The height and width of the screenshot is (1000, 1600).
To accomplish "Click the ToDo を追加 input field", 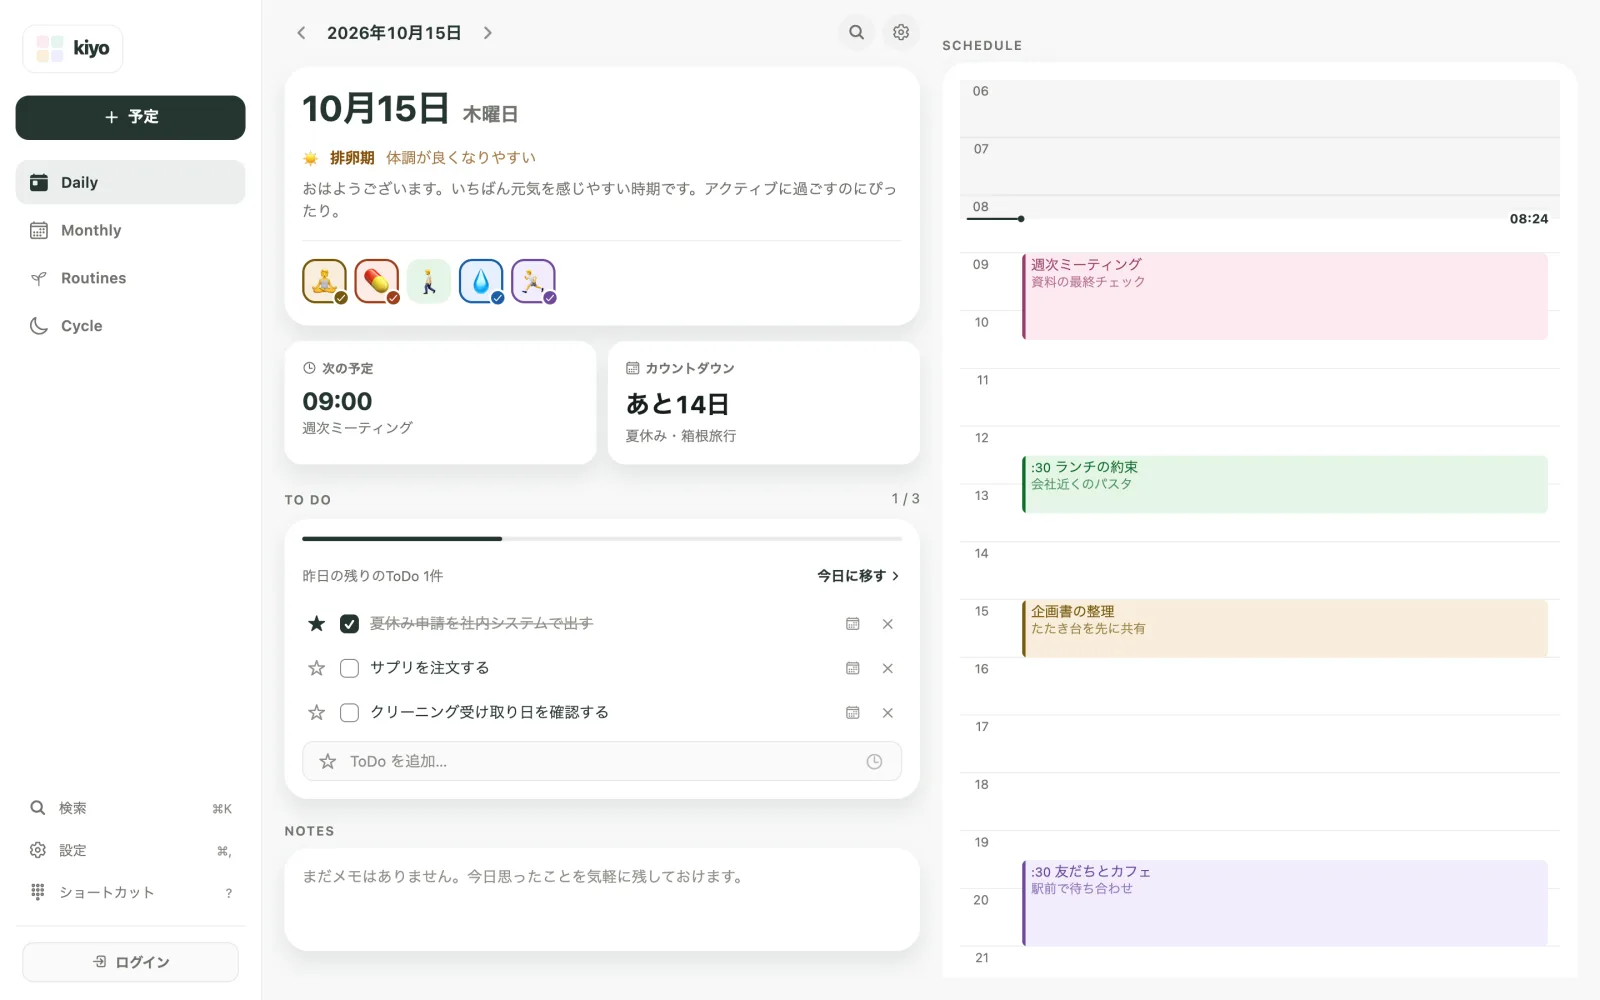I will click(x=602, y=761).
